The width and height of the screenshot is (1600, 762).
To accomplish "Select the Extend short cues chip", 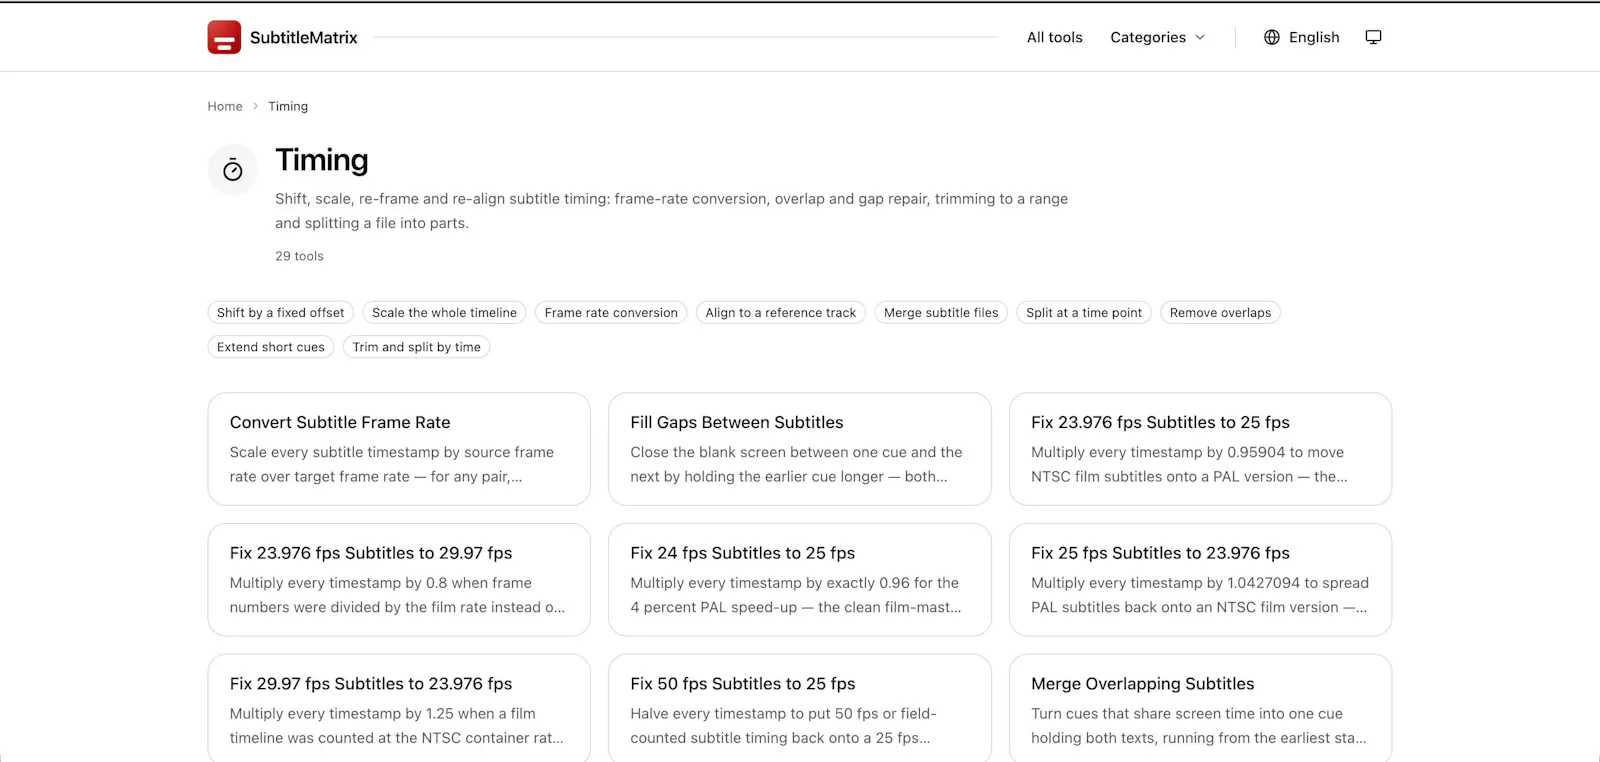I will 270,347.
